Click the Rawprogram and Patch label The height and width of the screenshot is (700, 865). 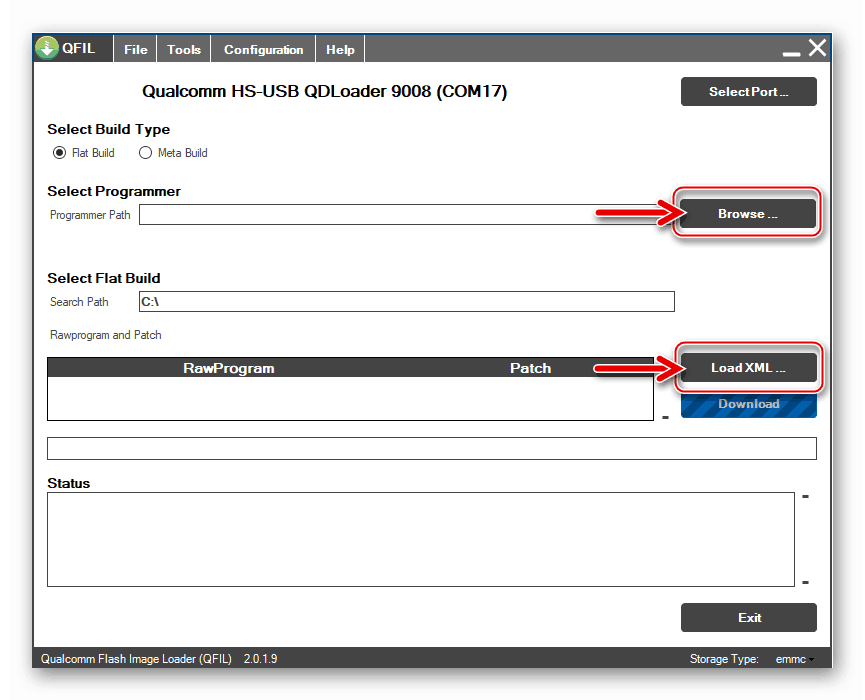tap(105, 335)
